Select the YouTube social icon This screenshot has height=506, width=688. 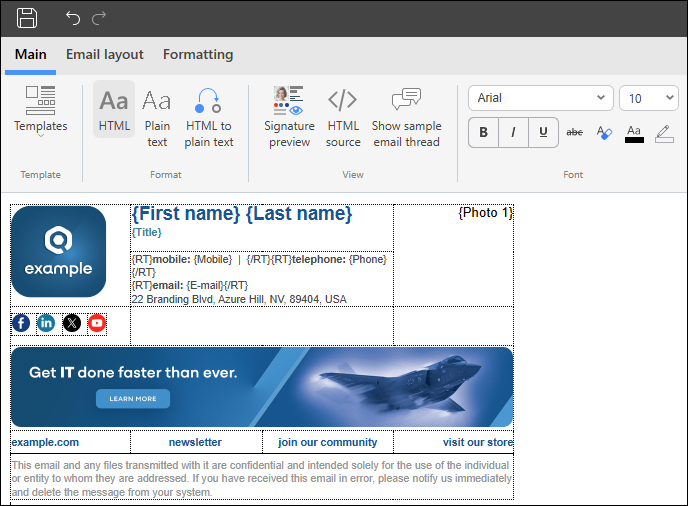tap(97, 323)
